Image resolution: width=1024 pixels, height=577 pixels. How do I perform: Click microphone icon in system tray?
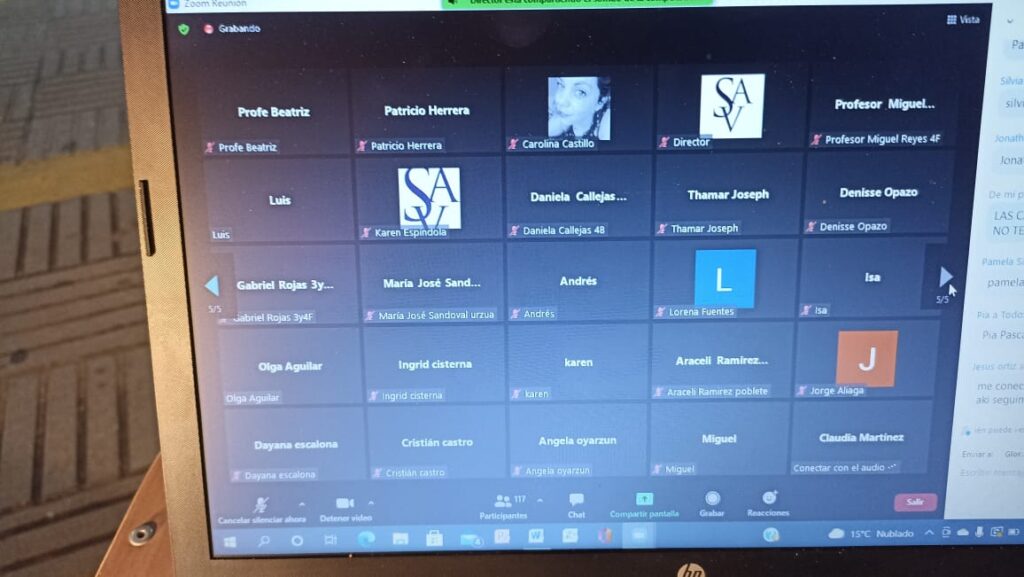(x=979, y=532)
